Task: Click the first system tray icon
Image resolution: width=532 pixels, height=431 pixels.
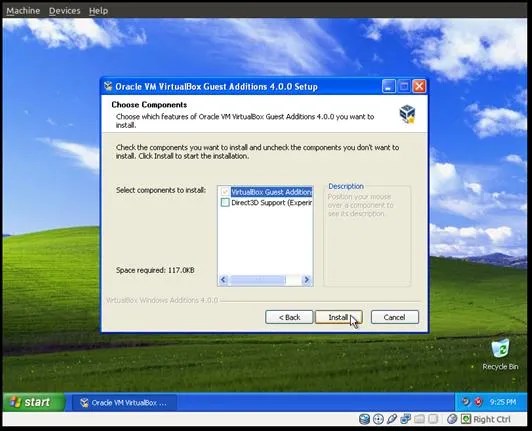Action: 466,402
